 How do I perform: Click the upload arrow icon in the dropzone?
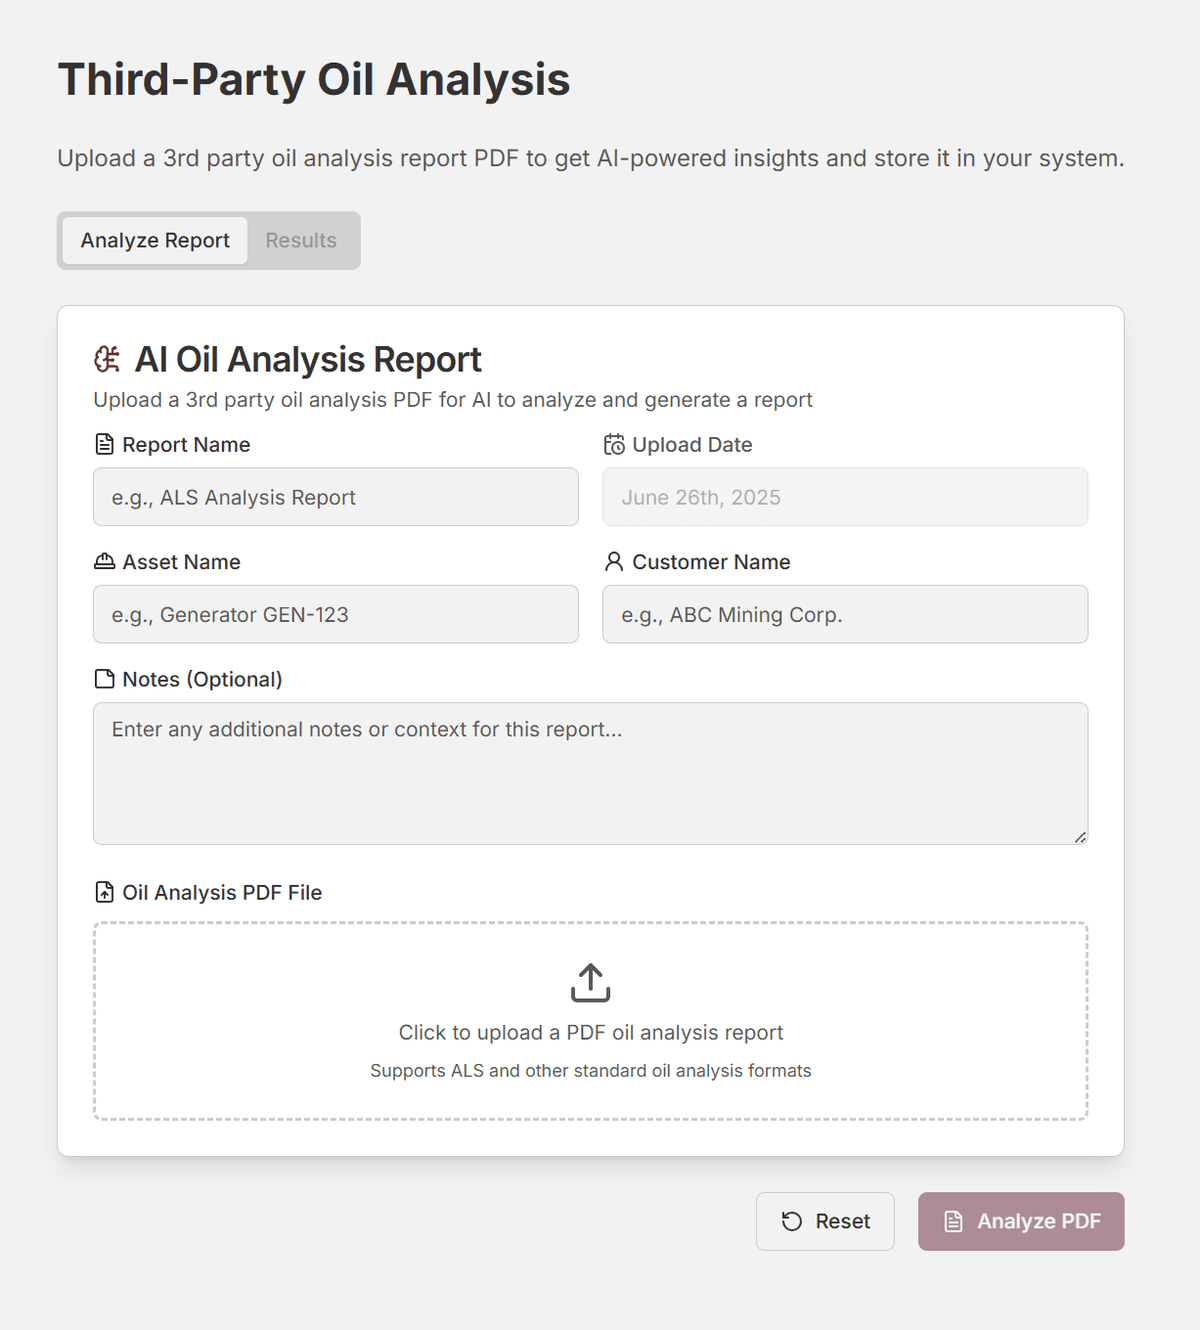(589, 982)
